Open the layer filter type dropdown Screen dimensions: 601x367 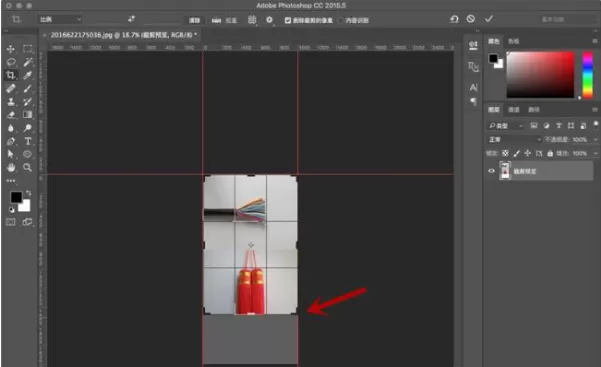point(506,125)
